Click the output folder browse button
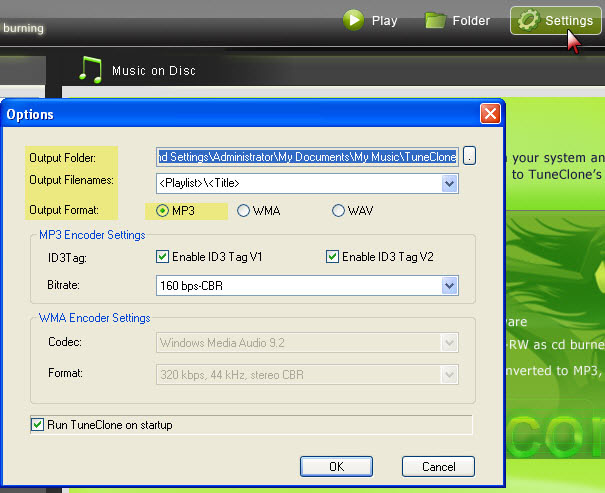 click(469, 156)
